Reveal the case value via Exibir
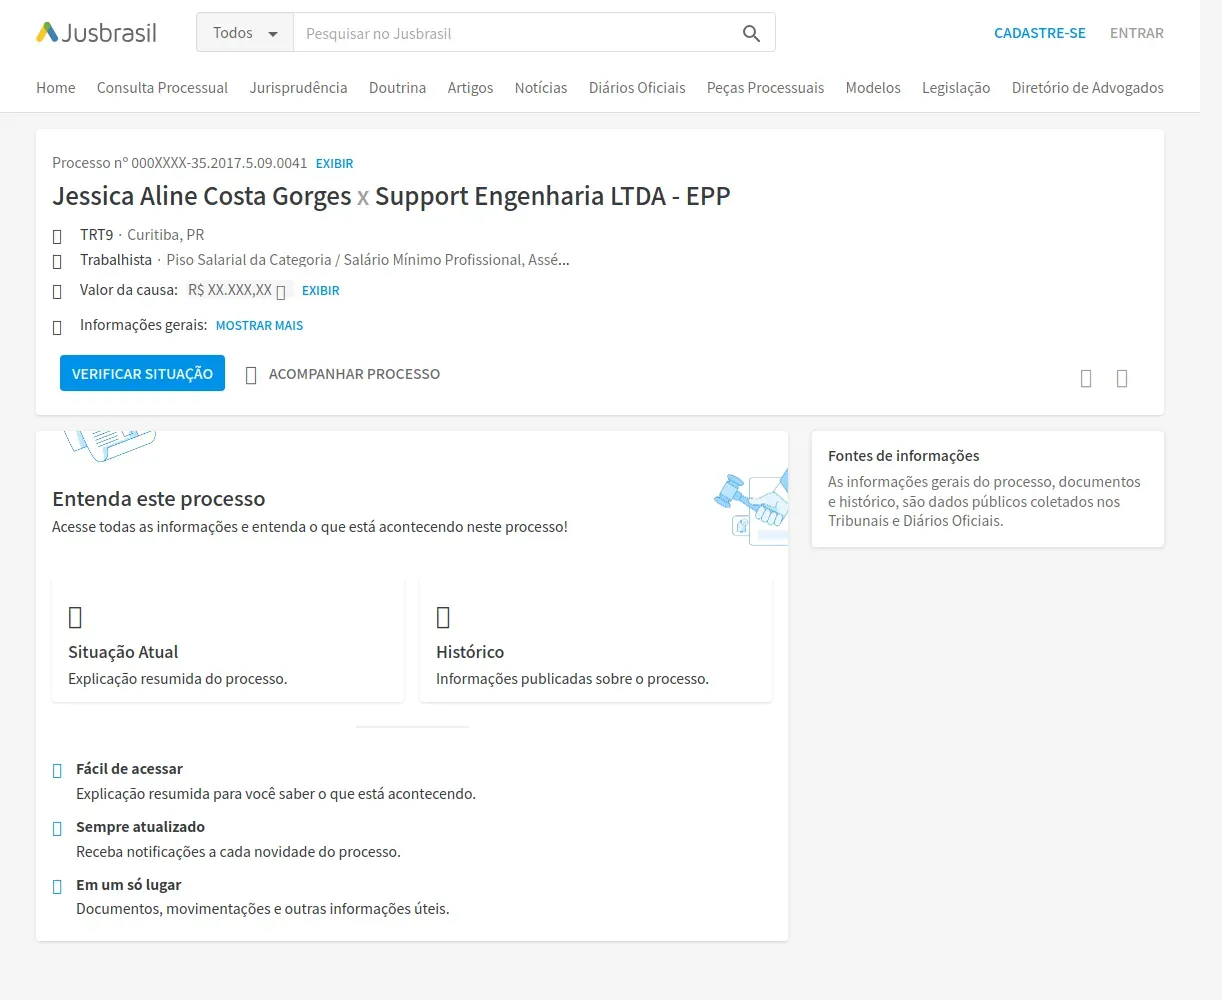Viewport: 1222px width, 1000px height. click(x=321, y=291)
